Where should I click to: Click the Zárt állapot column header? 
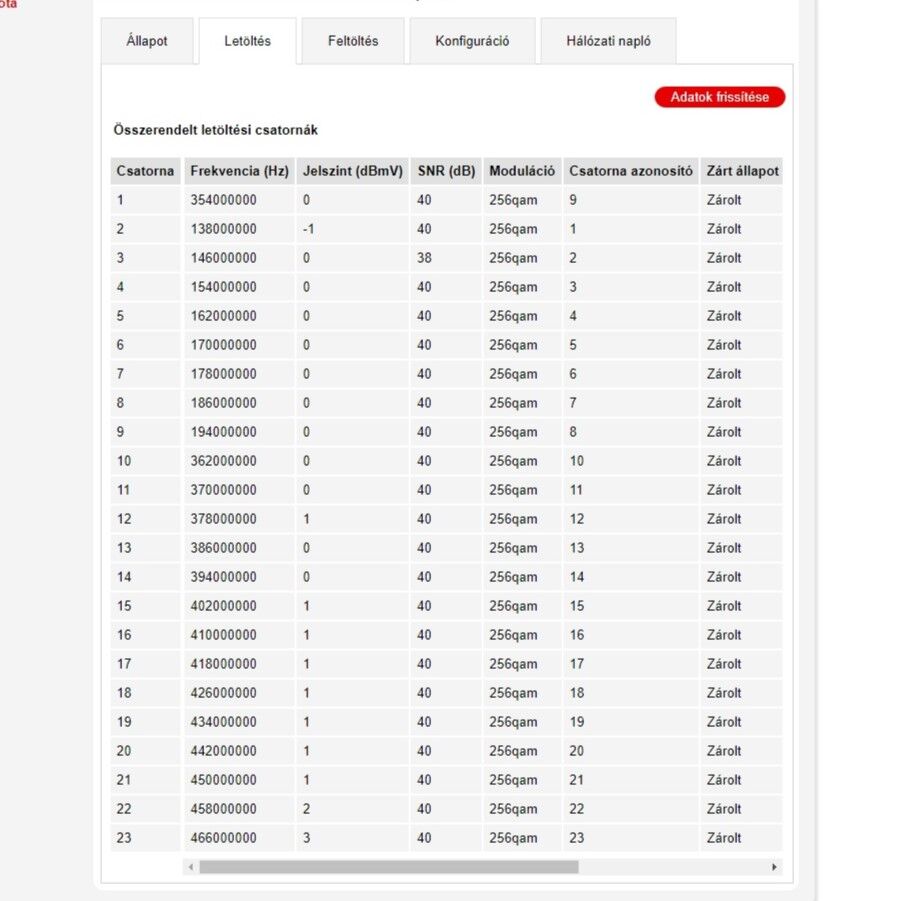coord(742,171)
